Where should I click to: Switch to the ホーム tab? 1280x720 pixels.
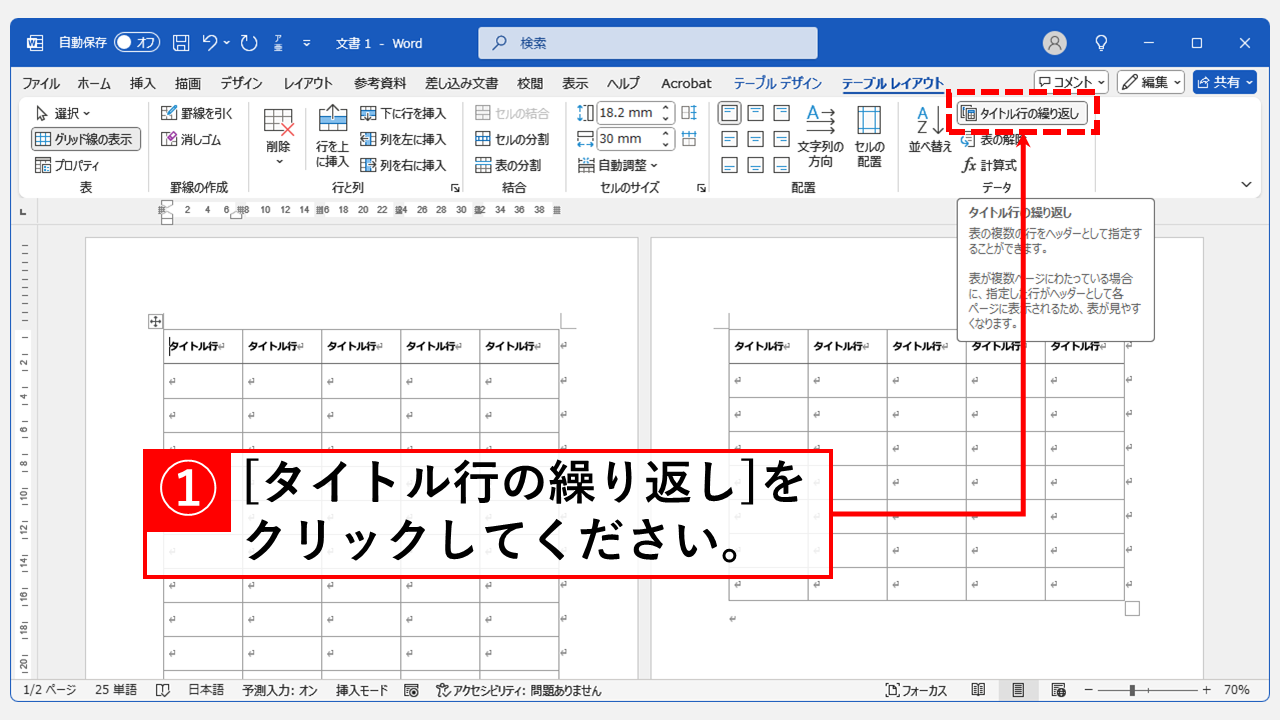pos(94,83)
